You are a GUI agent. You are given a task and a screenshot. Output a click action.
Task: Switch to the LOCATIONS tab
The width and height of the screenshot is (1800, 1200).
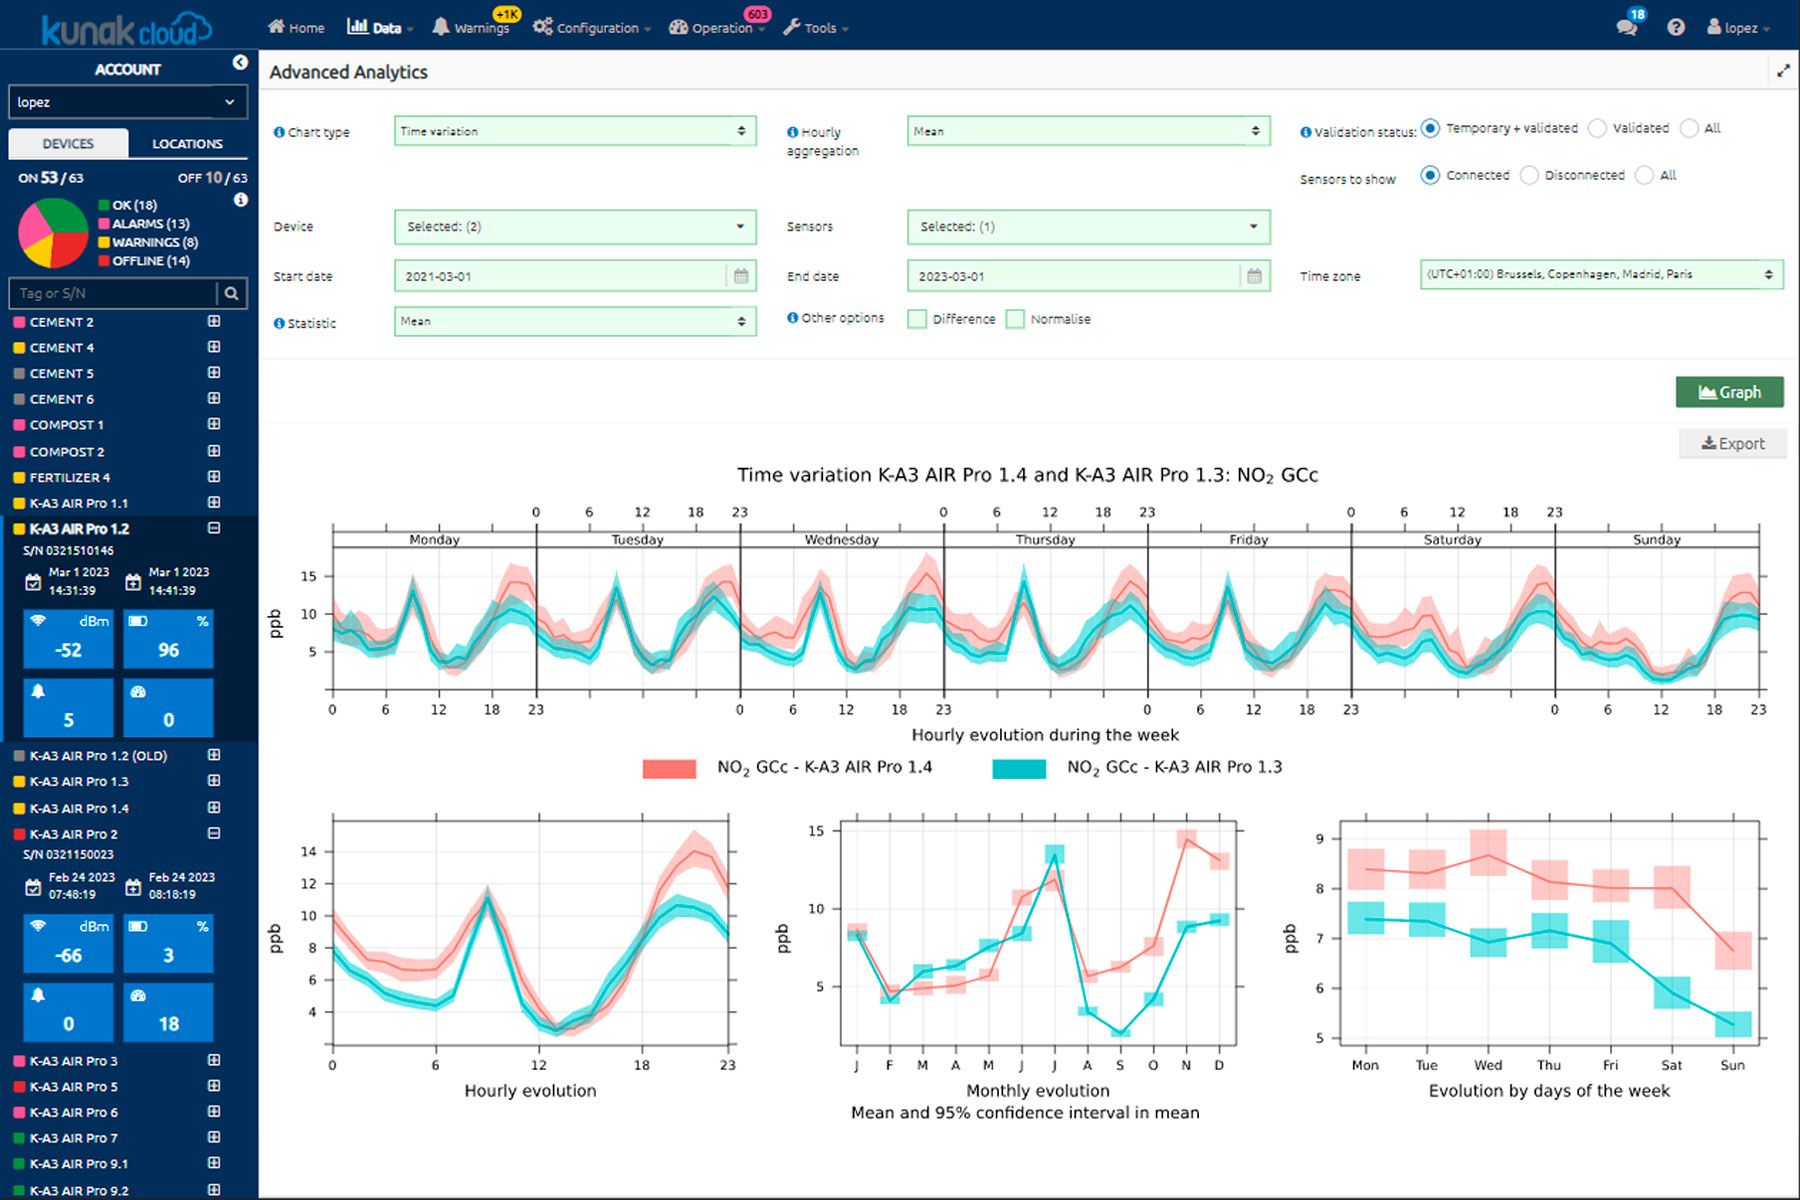point(187,144)
